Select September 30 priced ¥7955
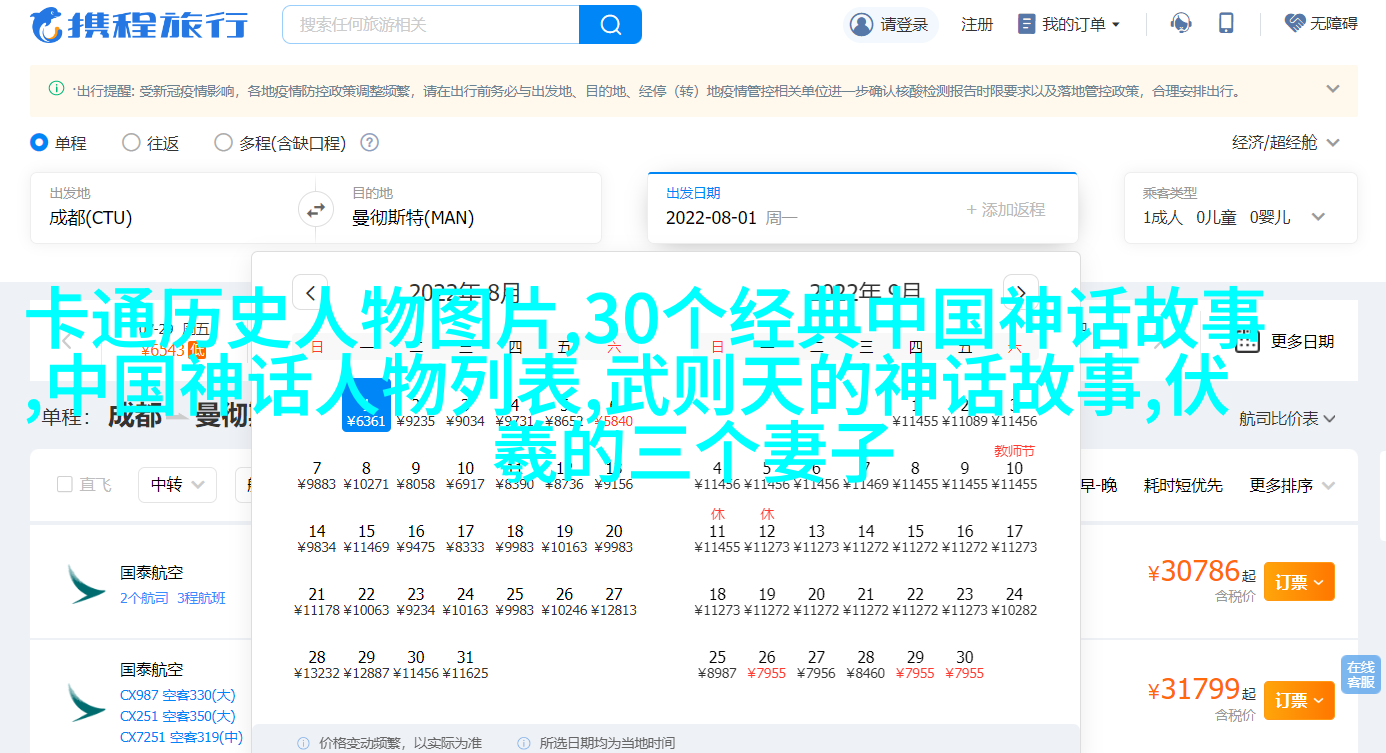Image resolution: width=1386 pixels, height=753 pixels. [965, 664]
